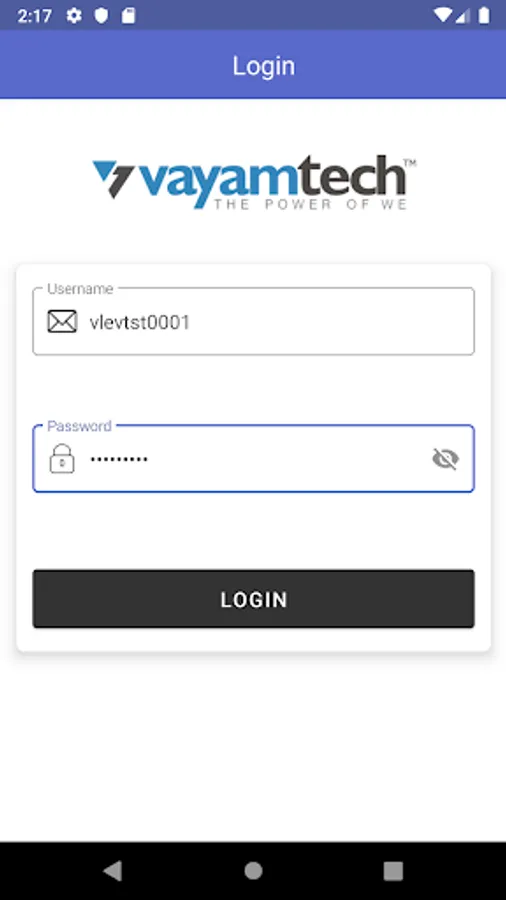This screenshot has height=900, width=506.
Task: Tap the settings gear icon in status bar
Action: (x=74, y=15)
